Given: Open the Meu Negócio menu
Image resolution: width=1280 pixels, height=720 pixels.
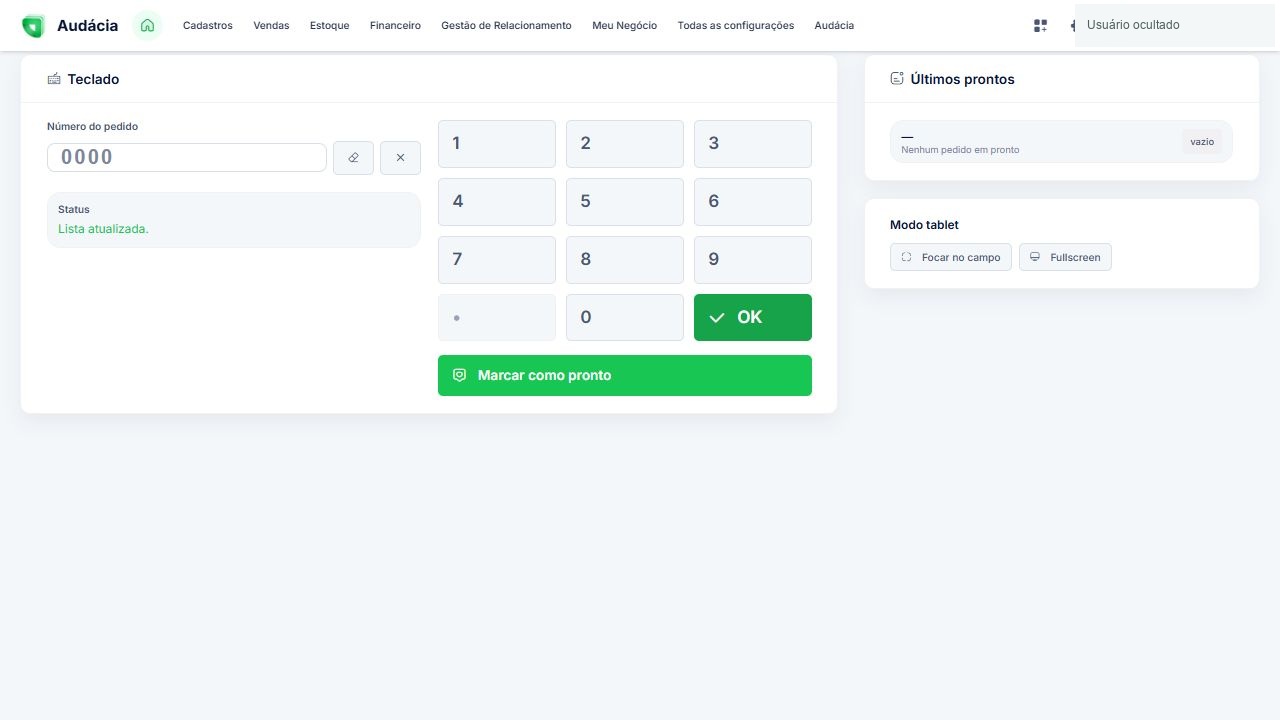Looking at the screenshot, I should (624, 26).
